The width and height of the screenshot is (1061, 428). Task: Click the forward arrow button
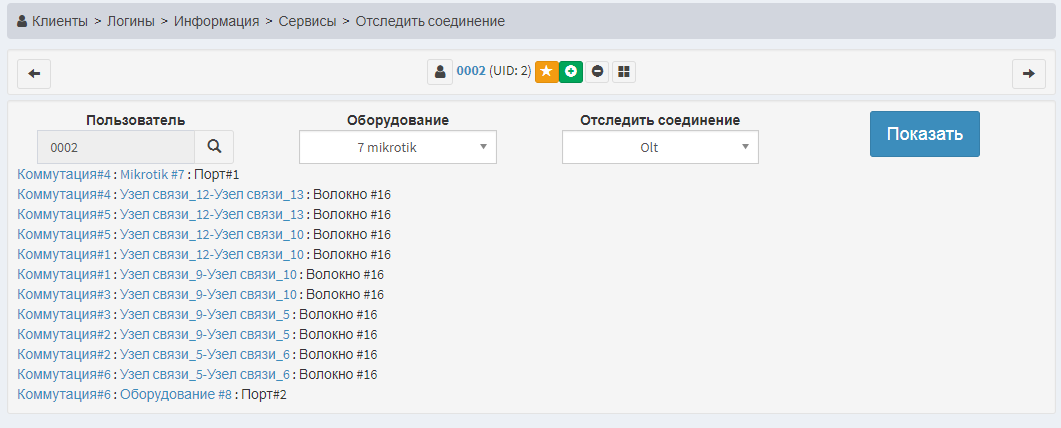(x=1028, y=73)
